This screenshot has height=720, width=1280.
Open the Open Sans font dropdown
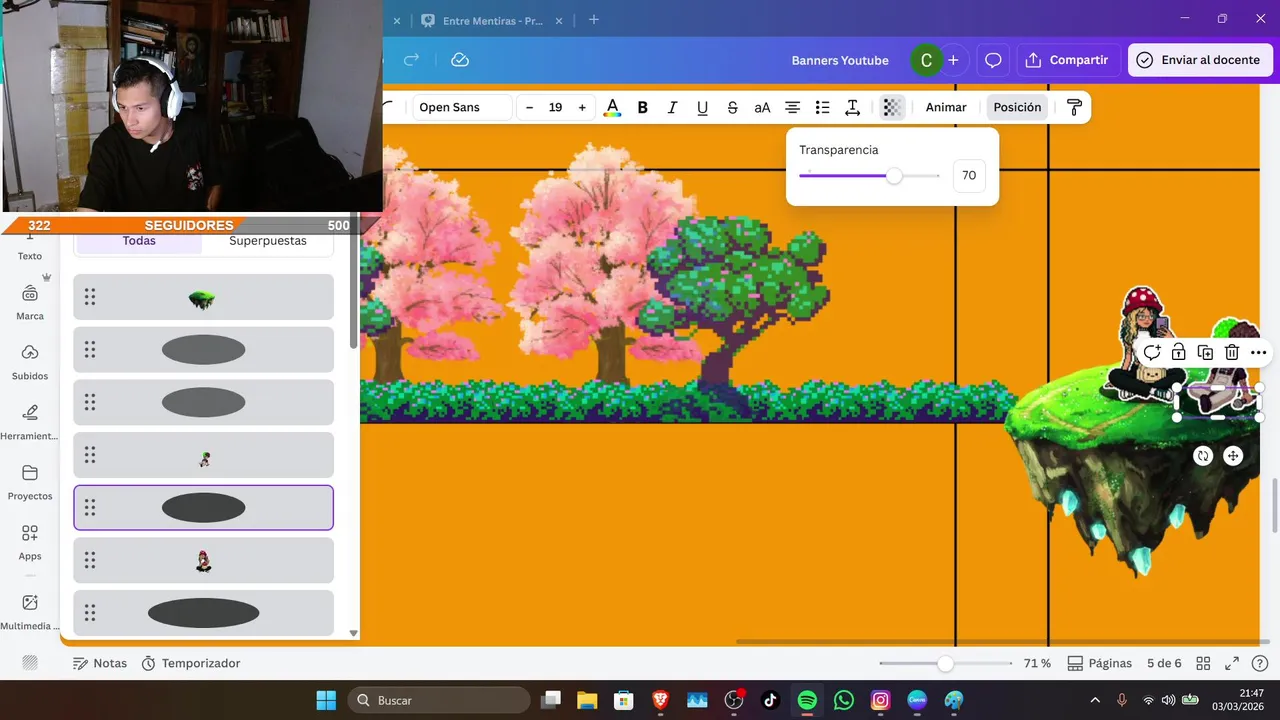(462, 107)
